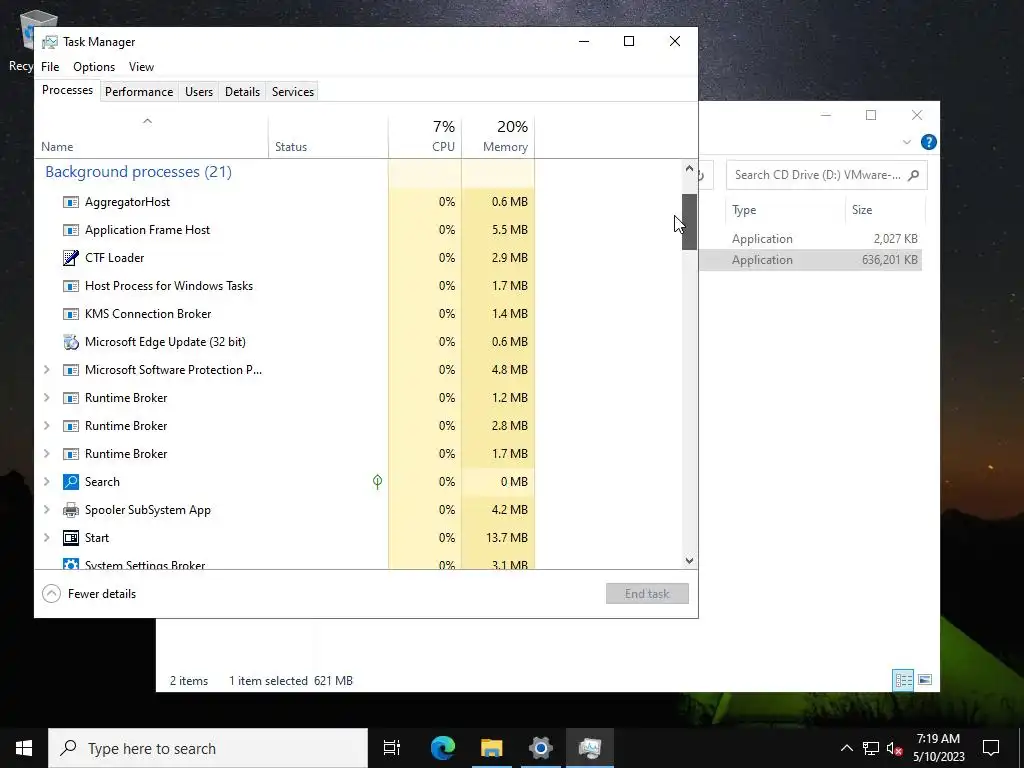Sort processes by Memory column

coord(498,137)
